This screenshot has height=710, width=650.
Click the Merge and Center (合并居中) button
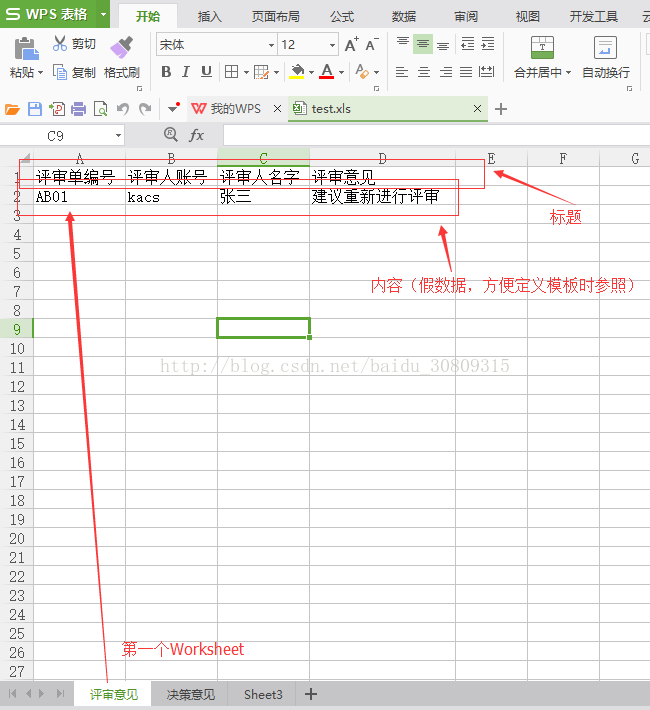[542, 48]
